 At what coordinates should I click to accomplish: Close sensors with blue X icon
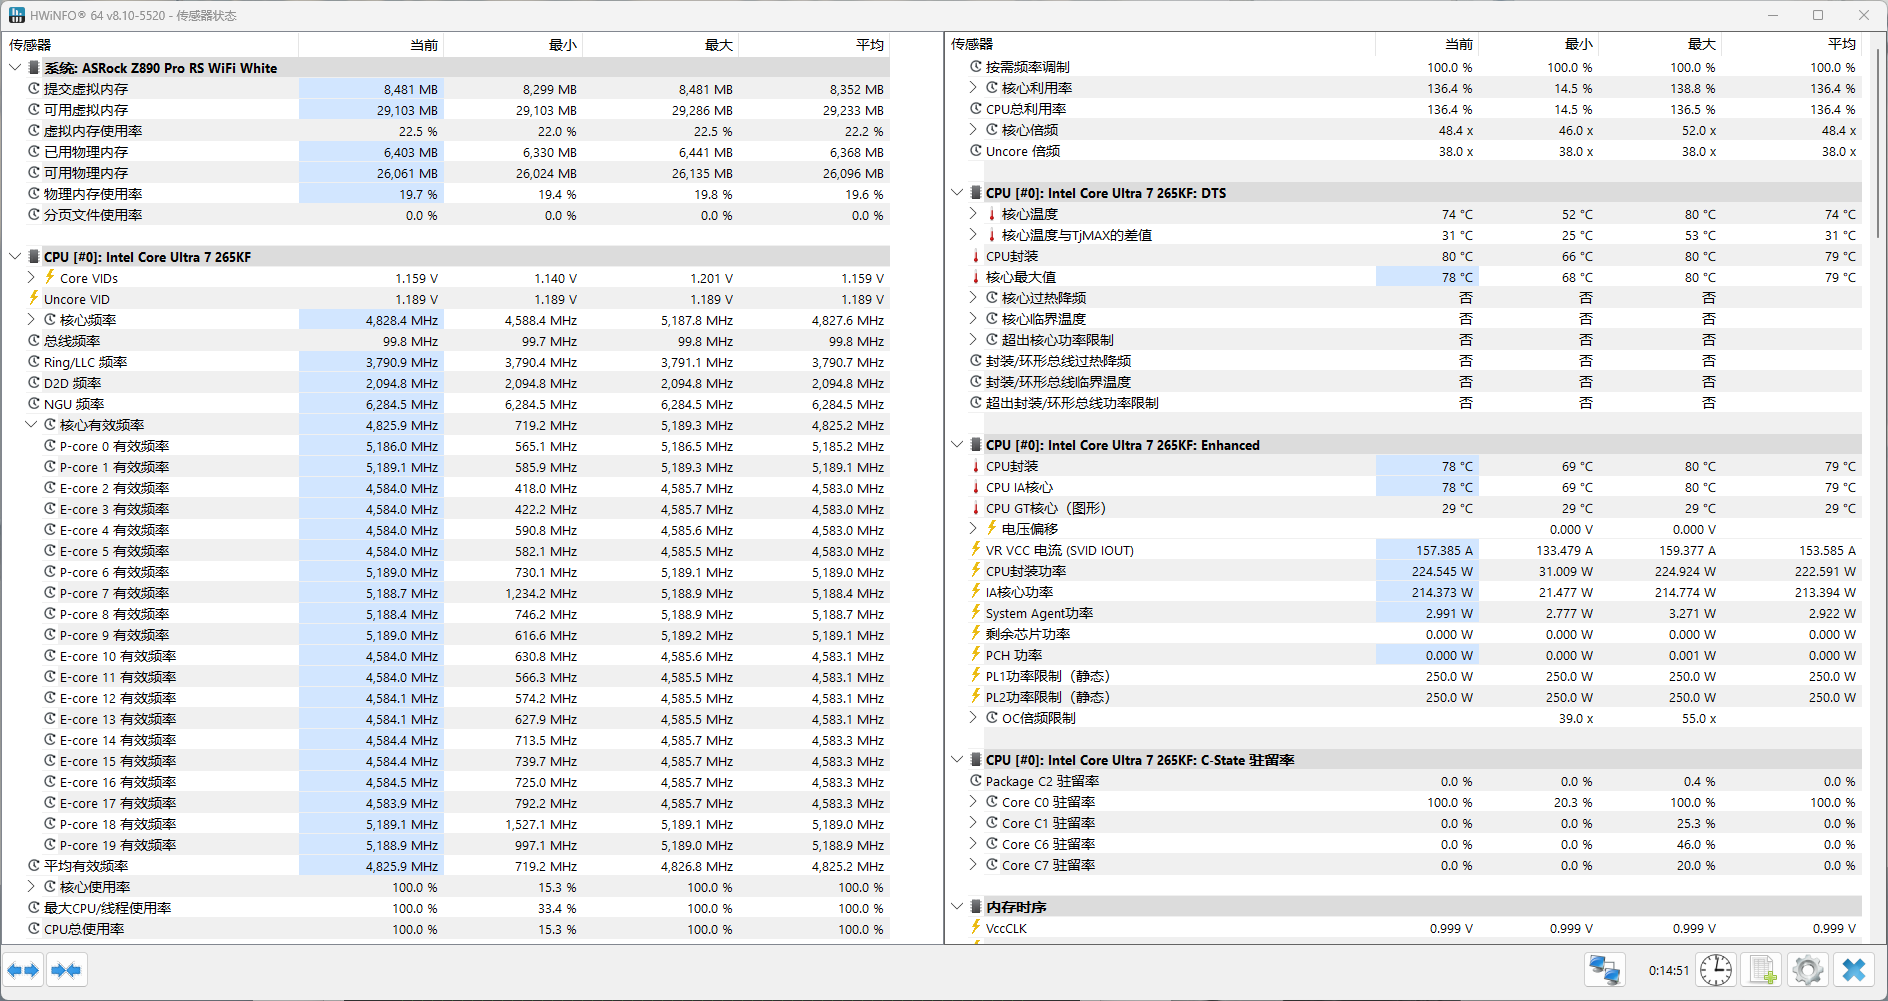coord(1854,970)
